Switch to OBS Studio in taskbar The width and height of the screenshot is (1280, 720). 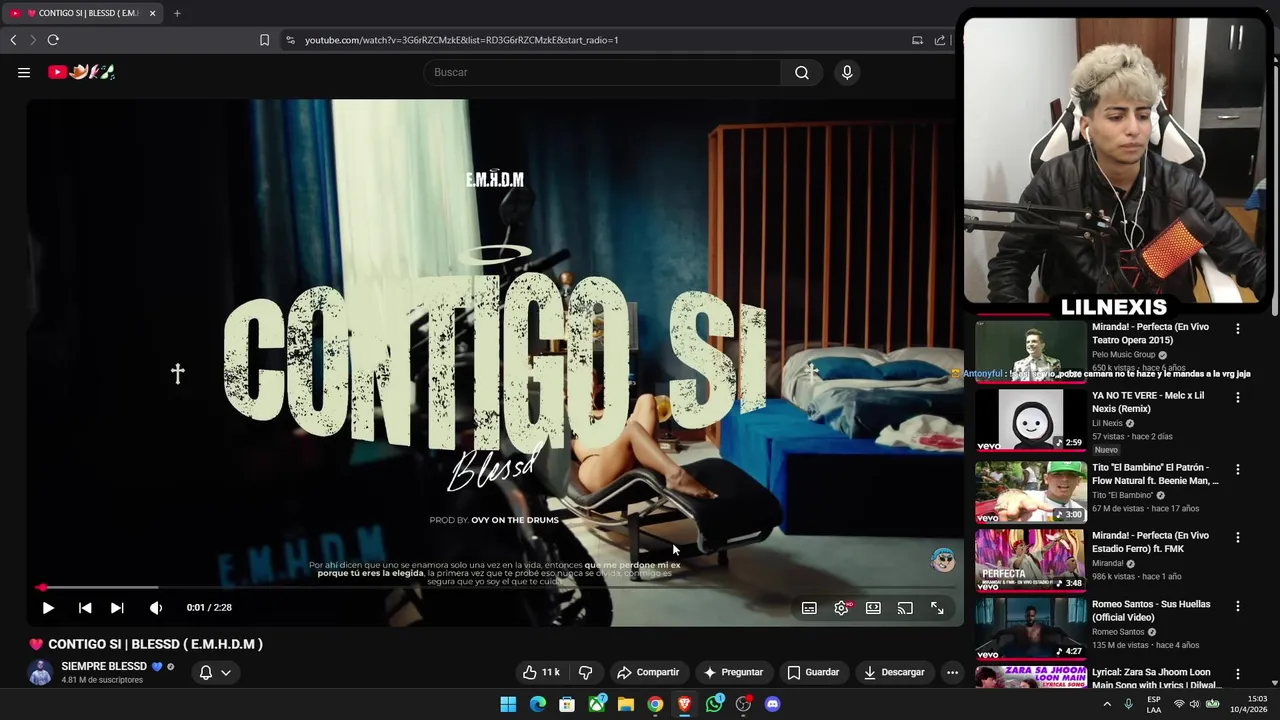743,704
